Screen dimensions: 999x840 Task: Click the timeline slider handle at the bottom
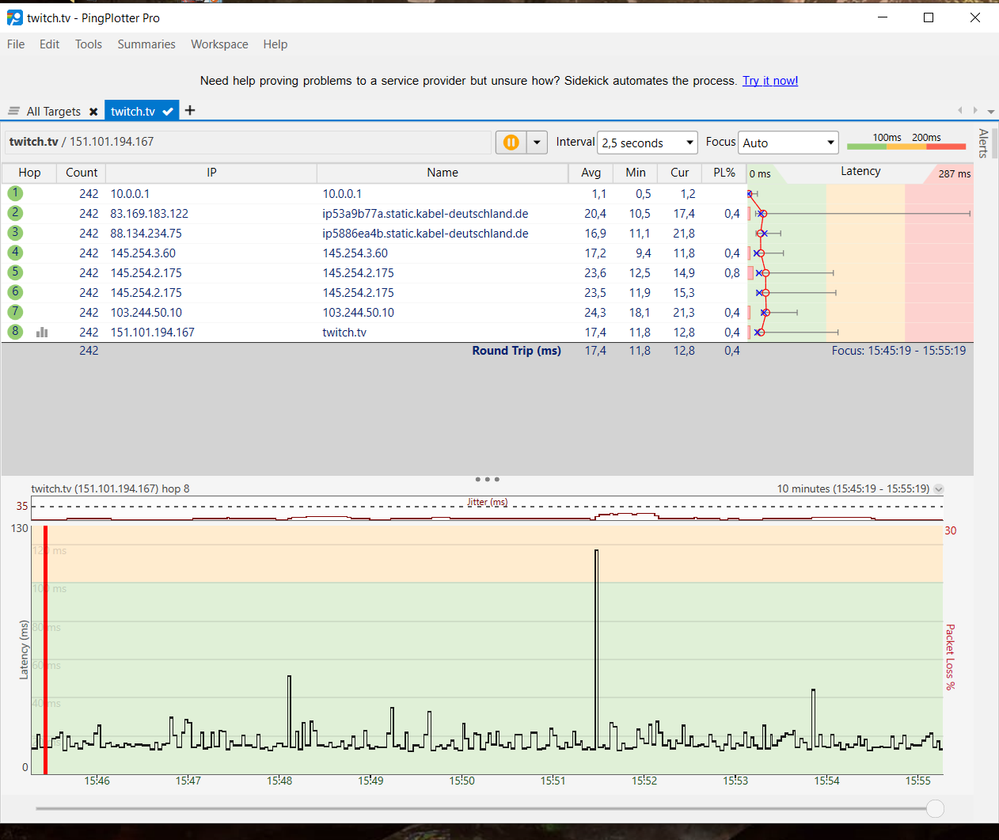[x=934, y=808]
